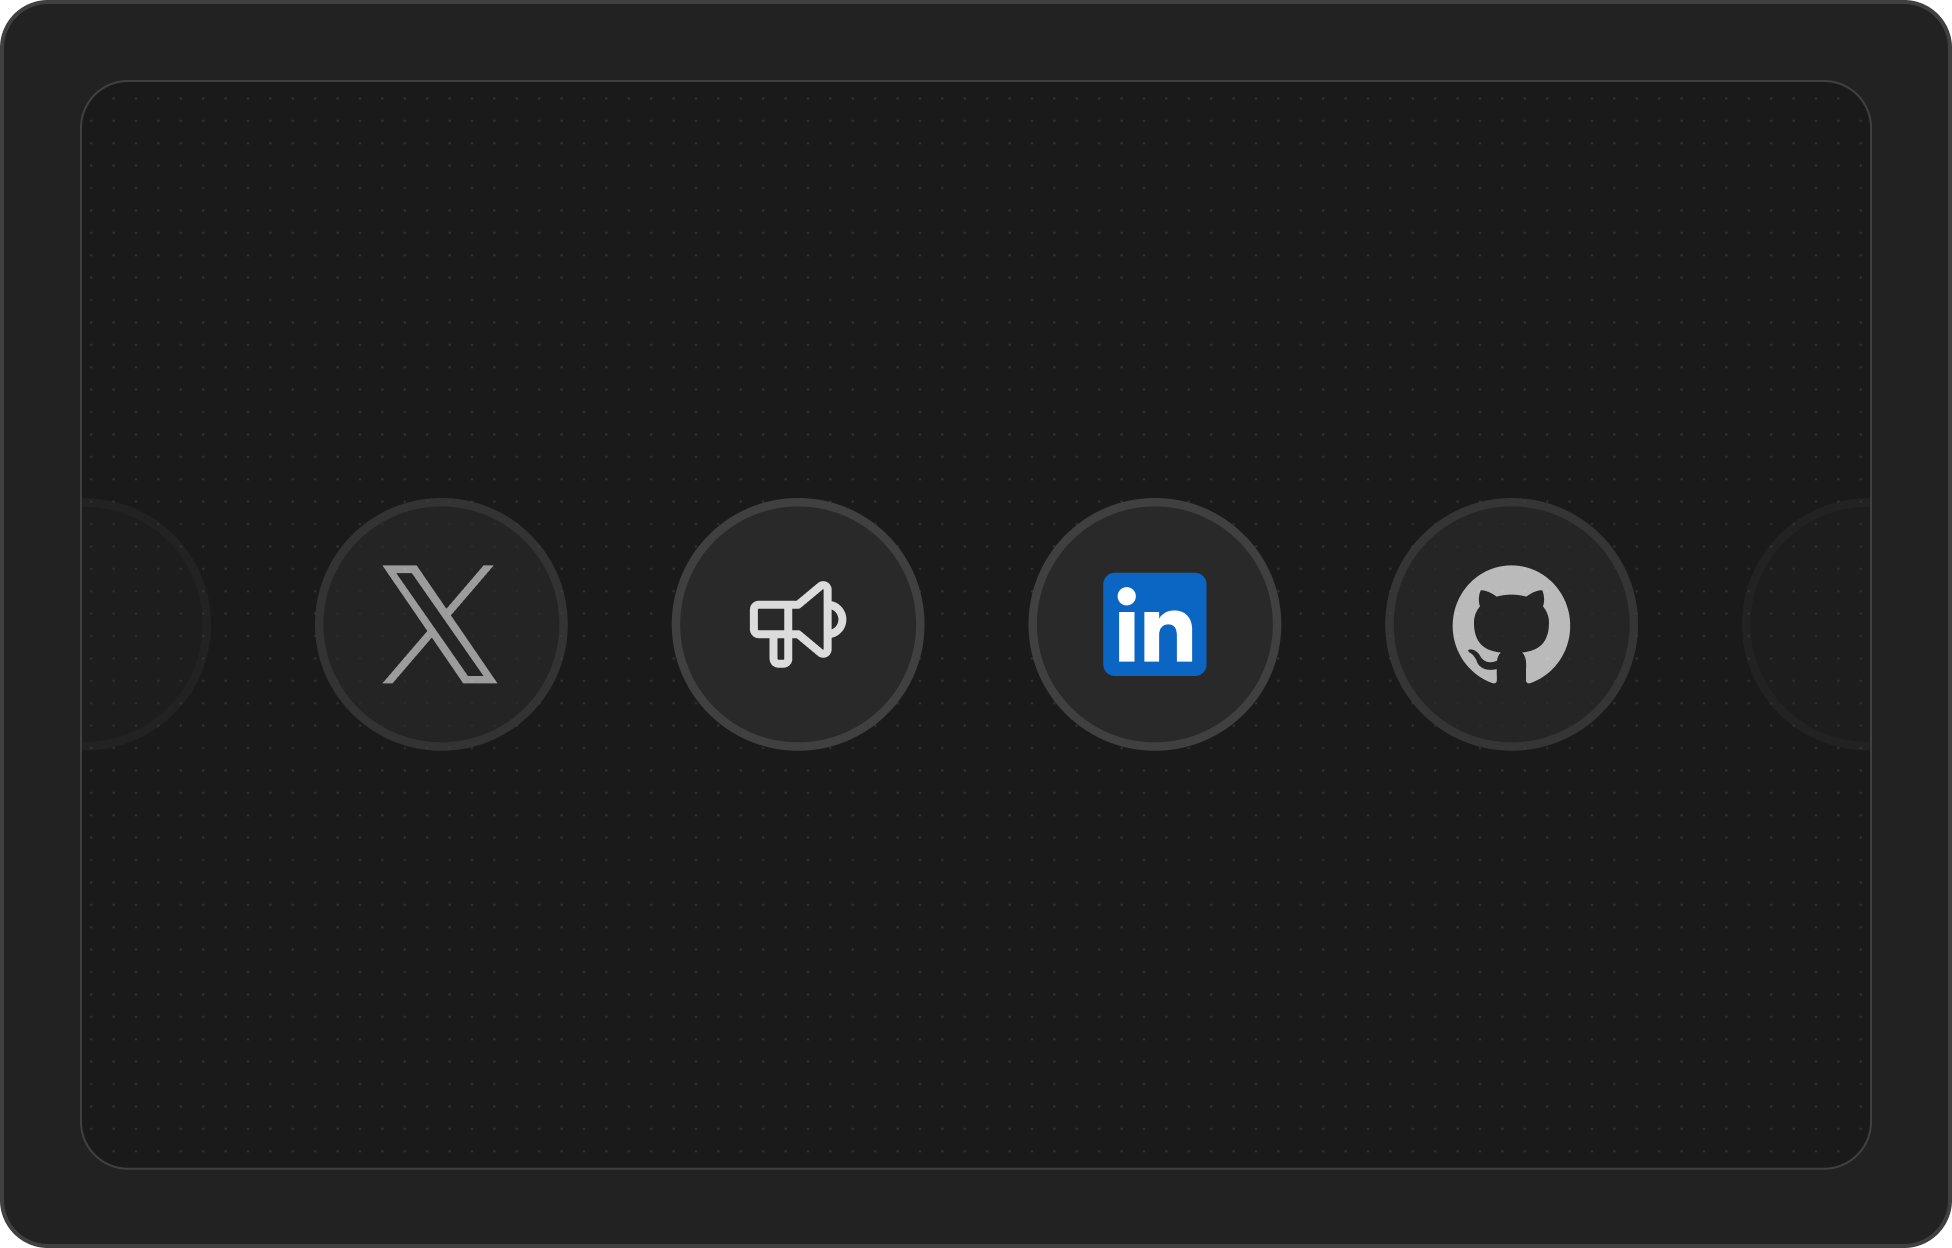Choose the round GitHub button
Image resolution: width=1952 pixels, height=1248 pixels.
click(1512, 624)
